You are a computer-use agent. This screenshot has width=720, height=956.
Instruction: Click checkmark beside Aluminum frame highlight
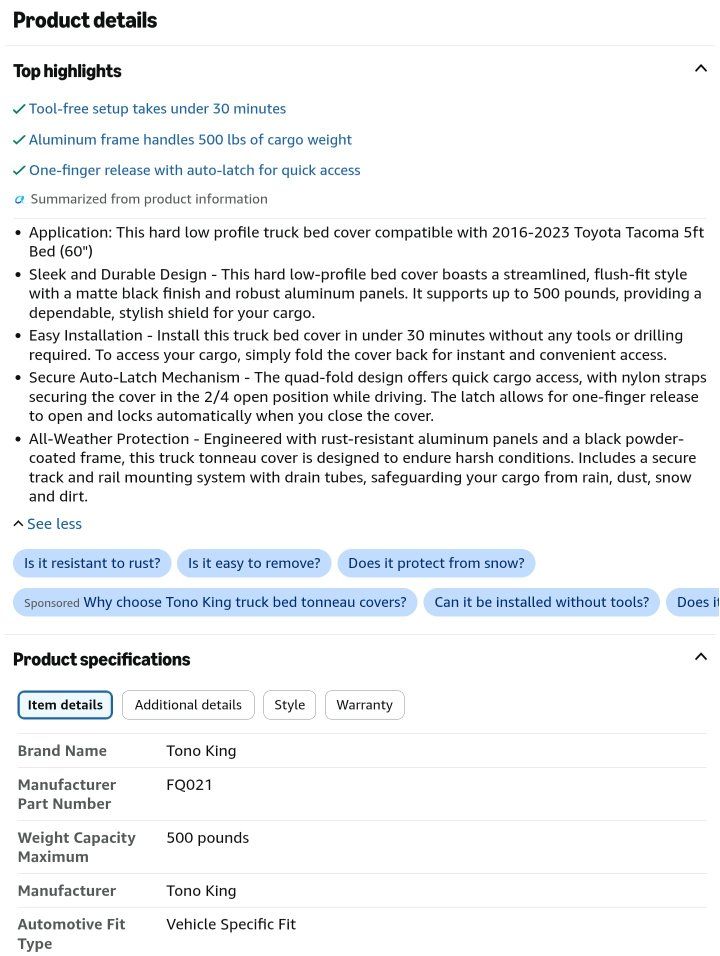point(19,140)
